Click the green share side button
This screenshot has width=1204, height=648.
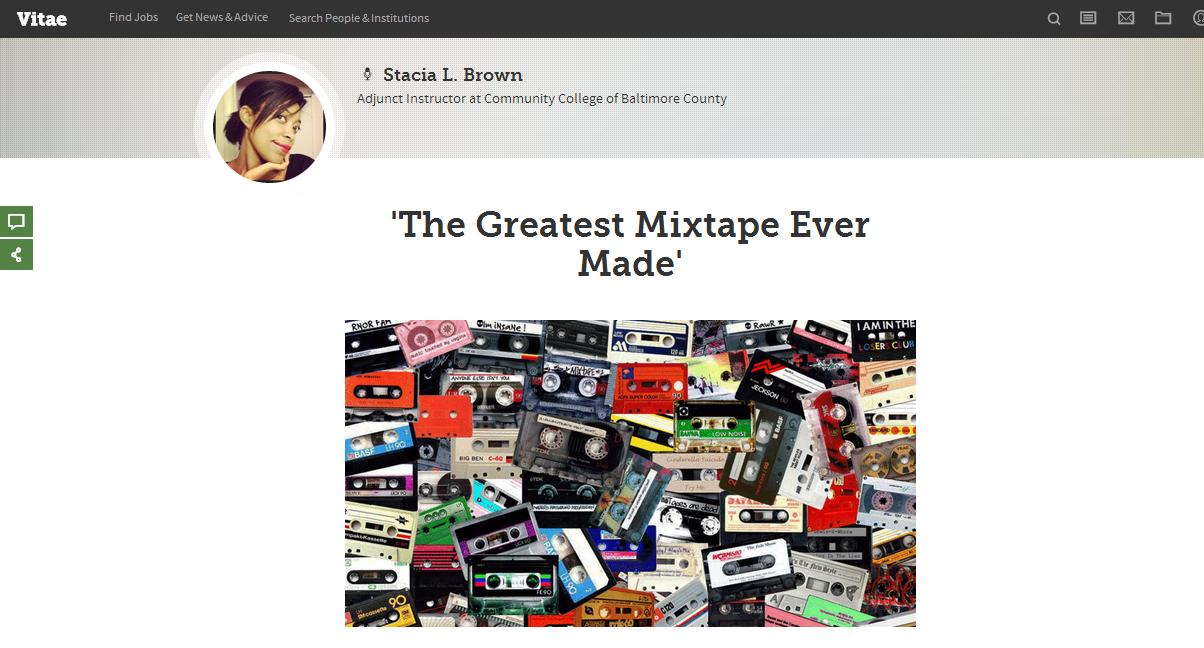tap(16, 254)
